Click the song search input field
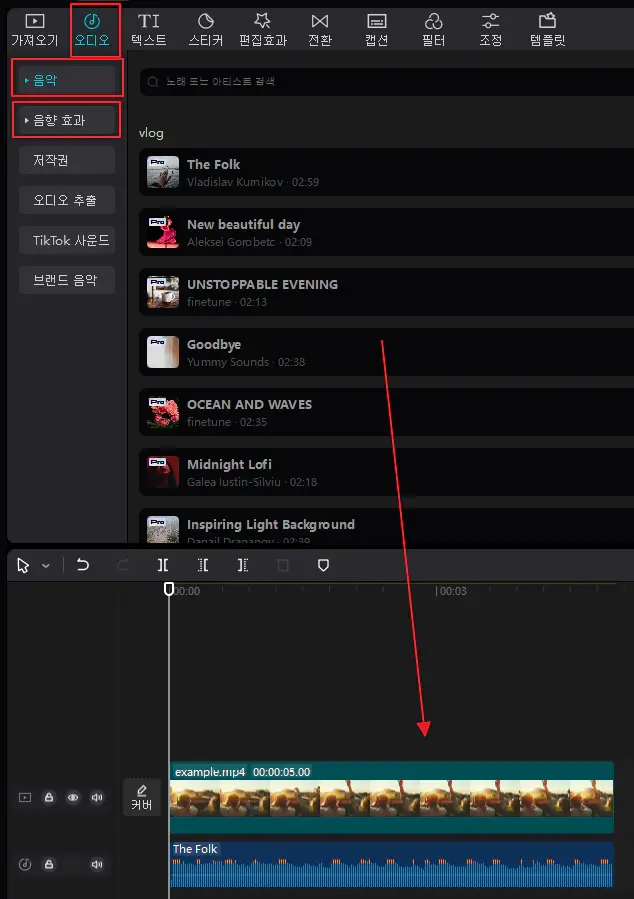The height and width of the screenshot is (899, 634). (x=388, y=81)
